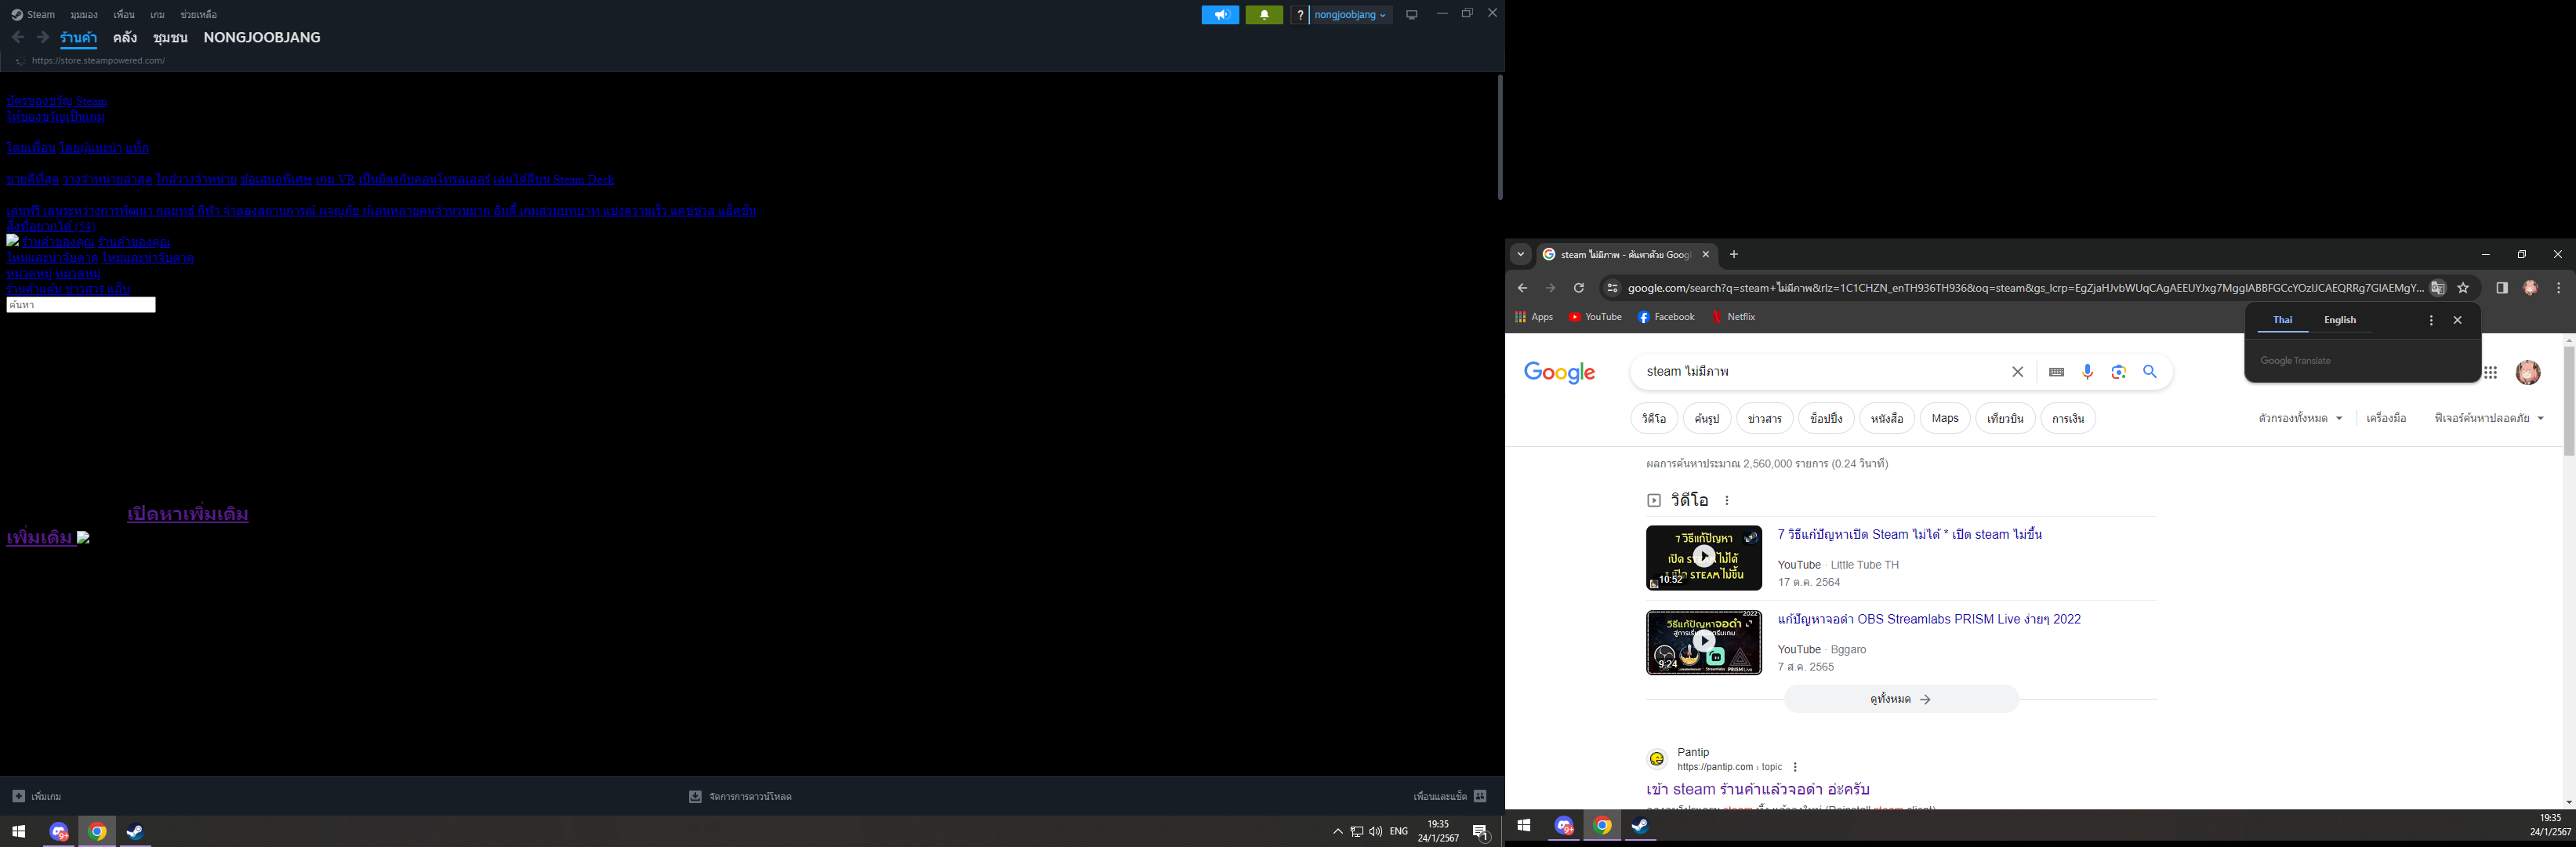Click Steam store page vertical scrollbar
The width and height of the screenshot is (2576, 847).
coord(1500,137)
